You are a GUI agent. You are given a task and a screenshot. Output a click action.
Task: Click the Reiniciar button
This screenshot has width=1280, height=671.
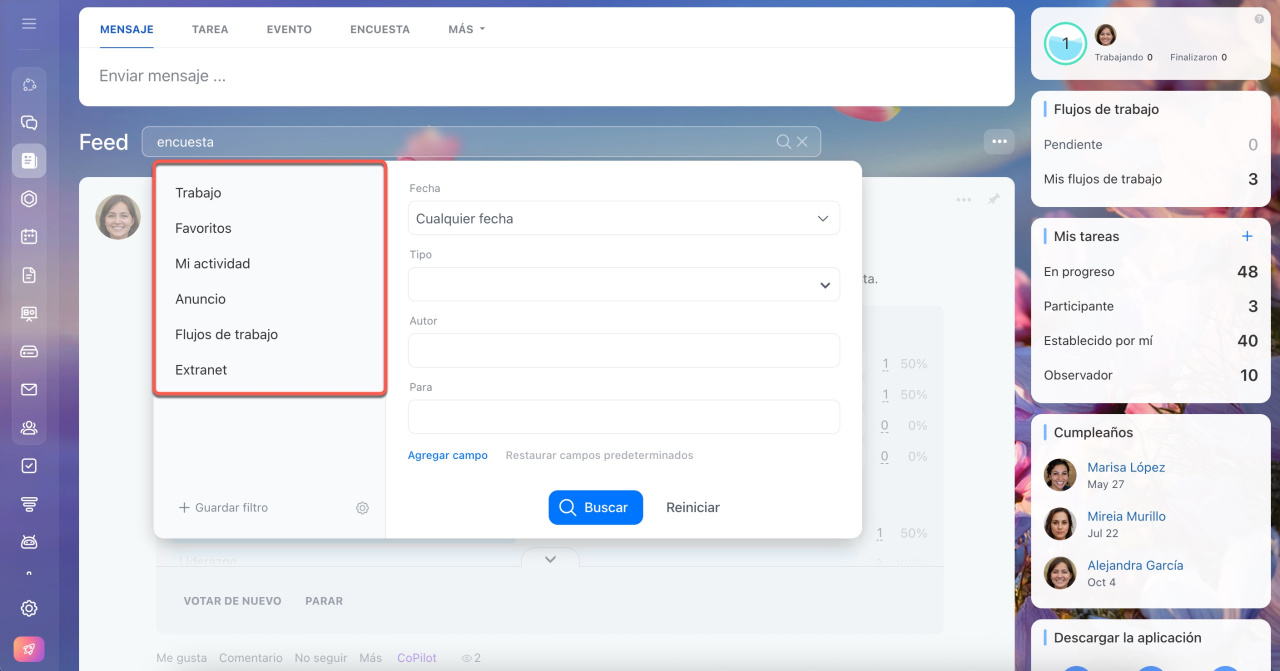(692, 508)
